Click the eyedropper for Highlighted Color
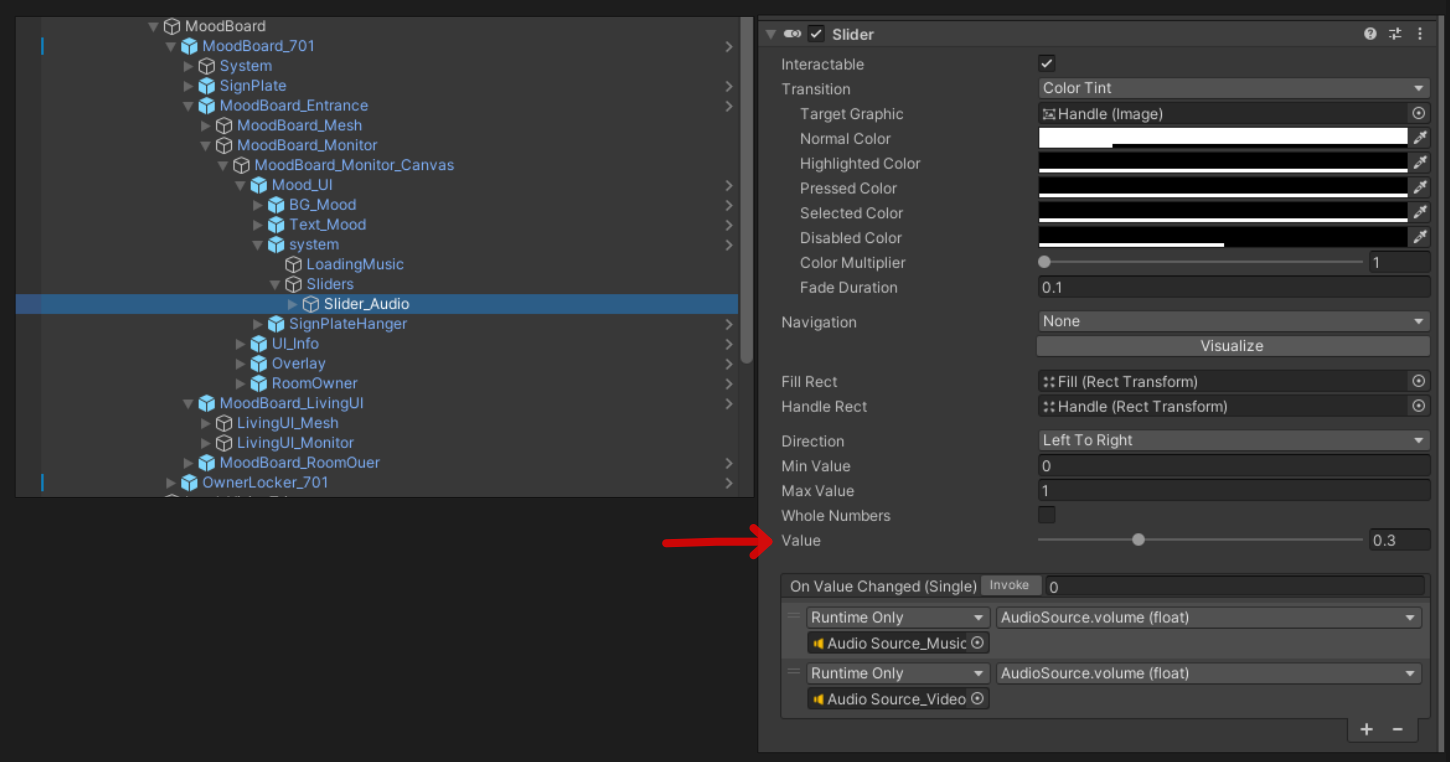Screen dimensions: 1450x762 tap(1419, 163)
